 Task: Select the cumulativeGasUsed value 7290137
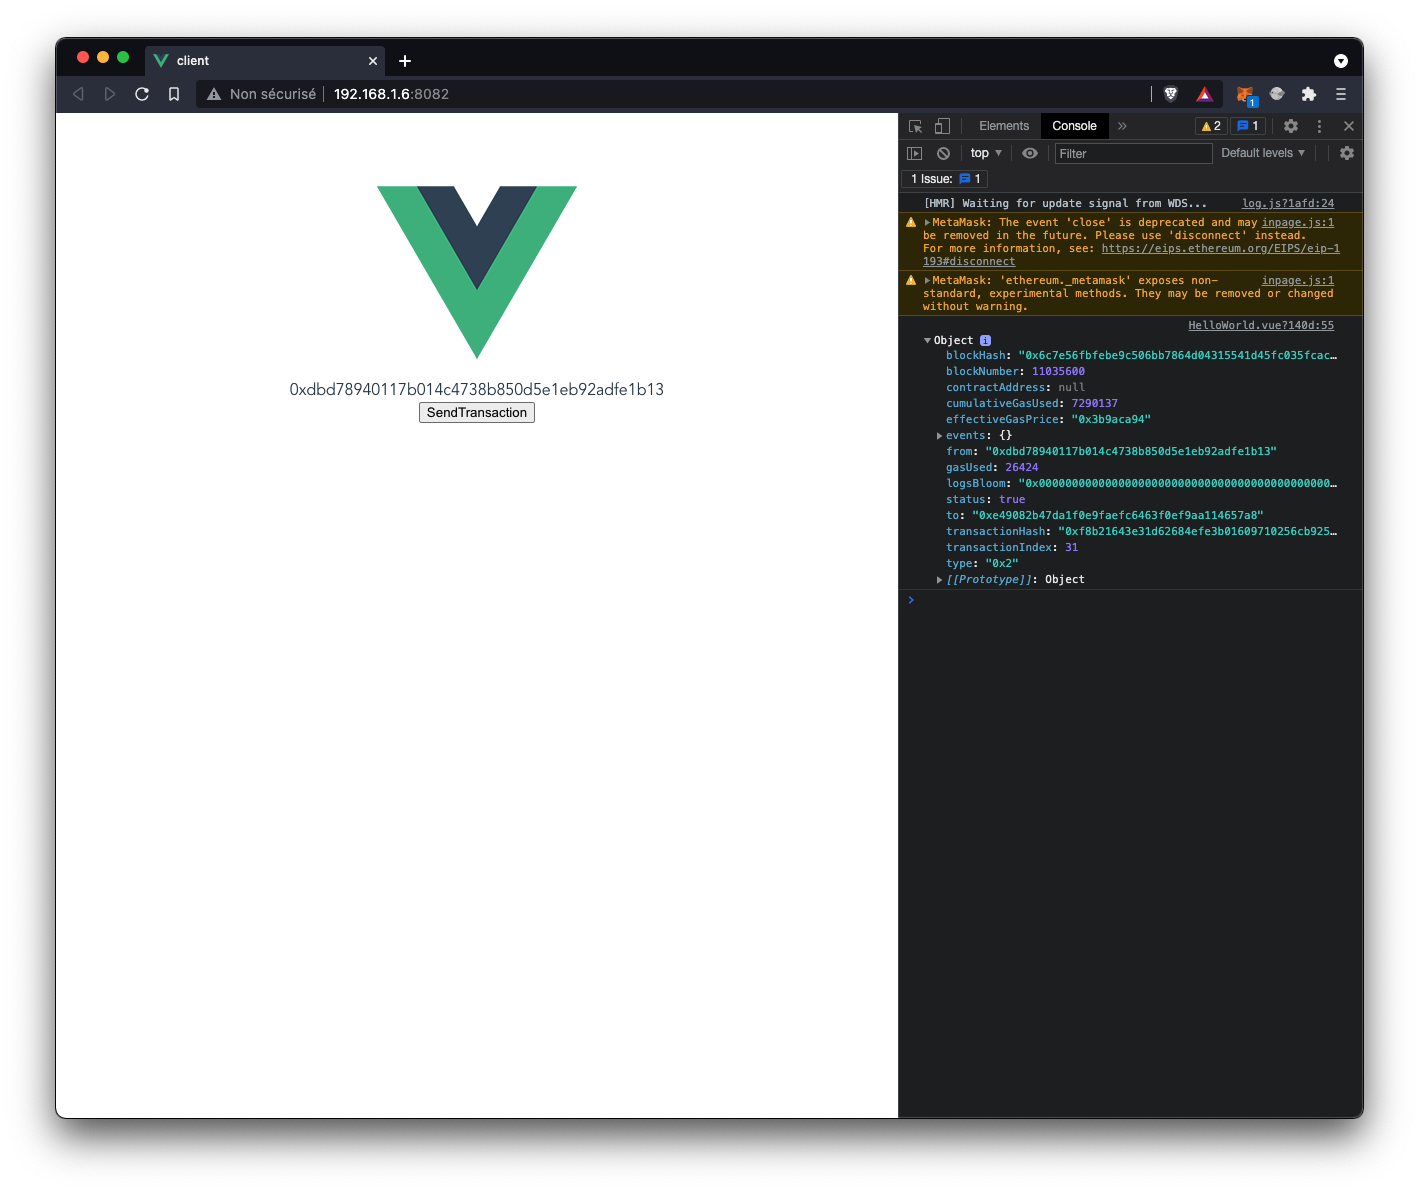point(1094,404)
